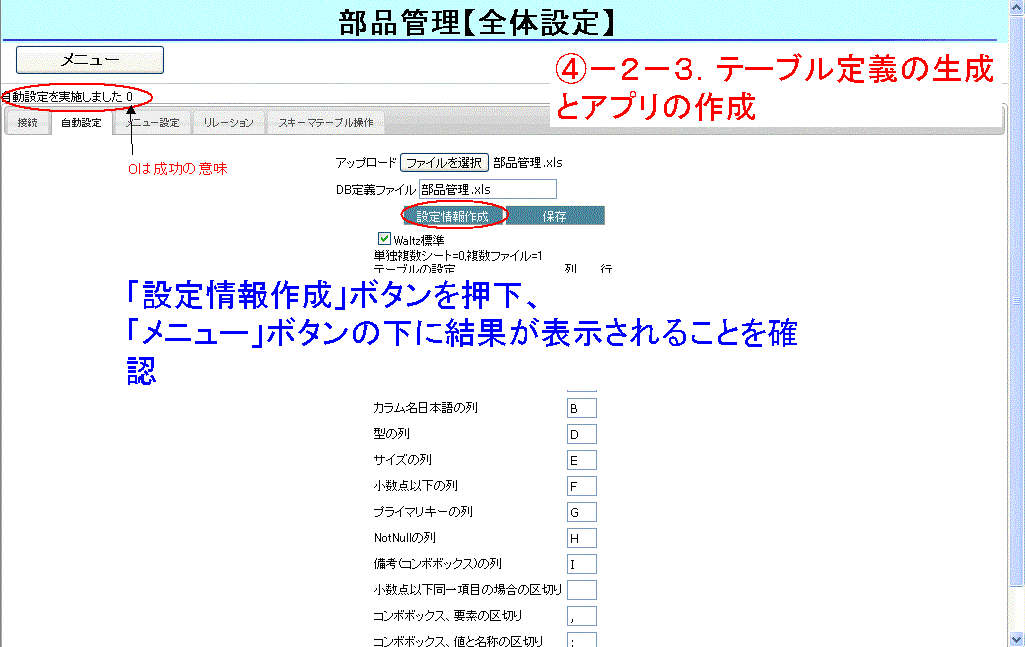This screenshot has height=647, width=1025.
Task: Focus the カラム名日本語の列 input field
Action: (581, 408)
